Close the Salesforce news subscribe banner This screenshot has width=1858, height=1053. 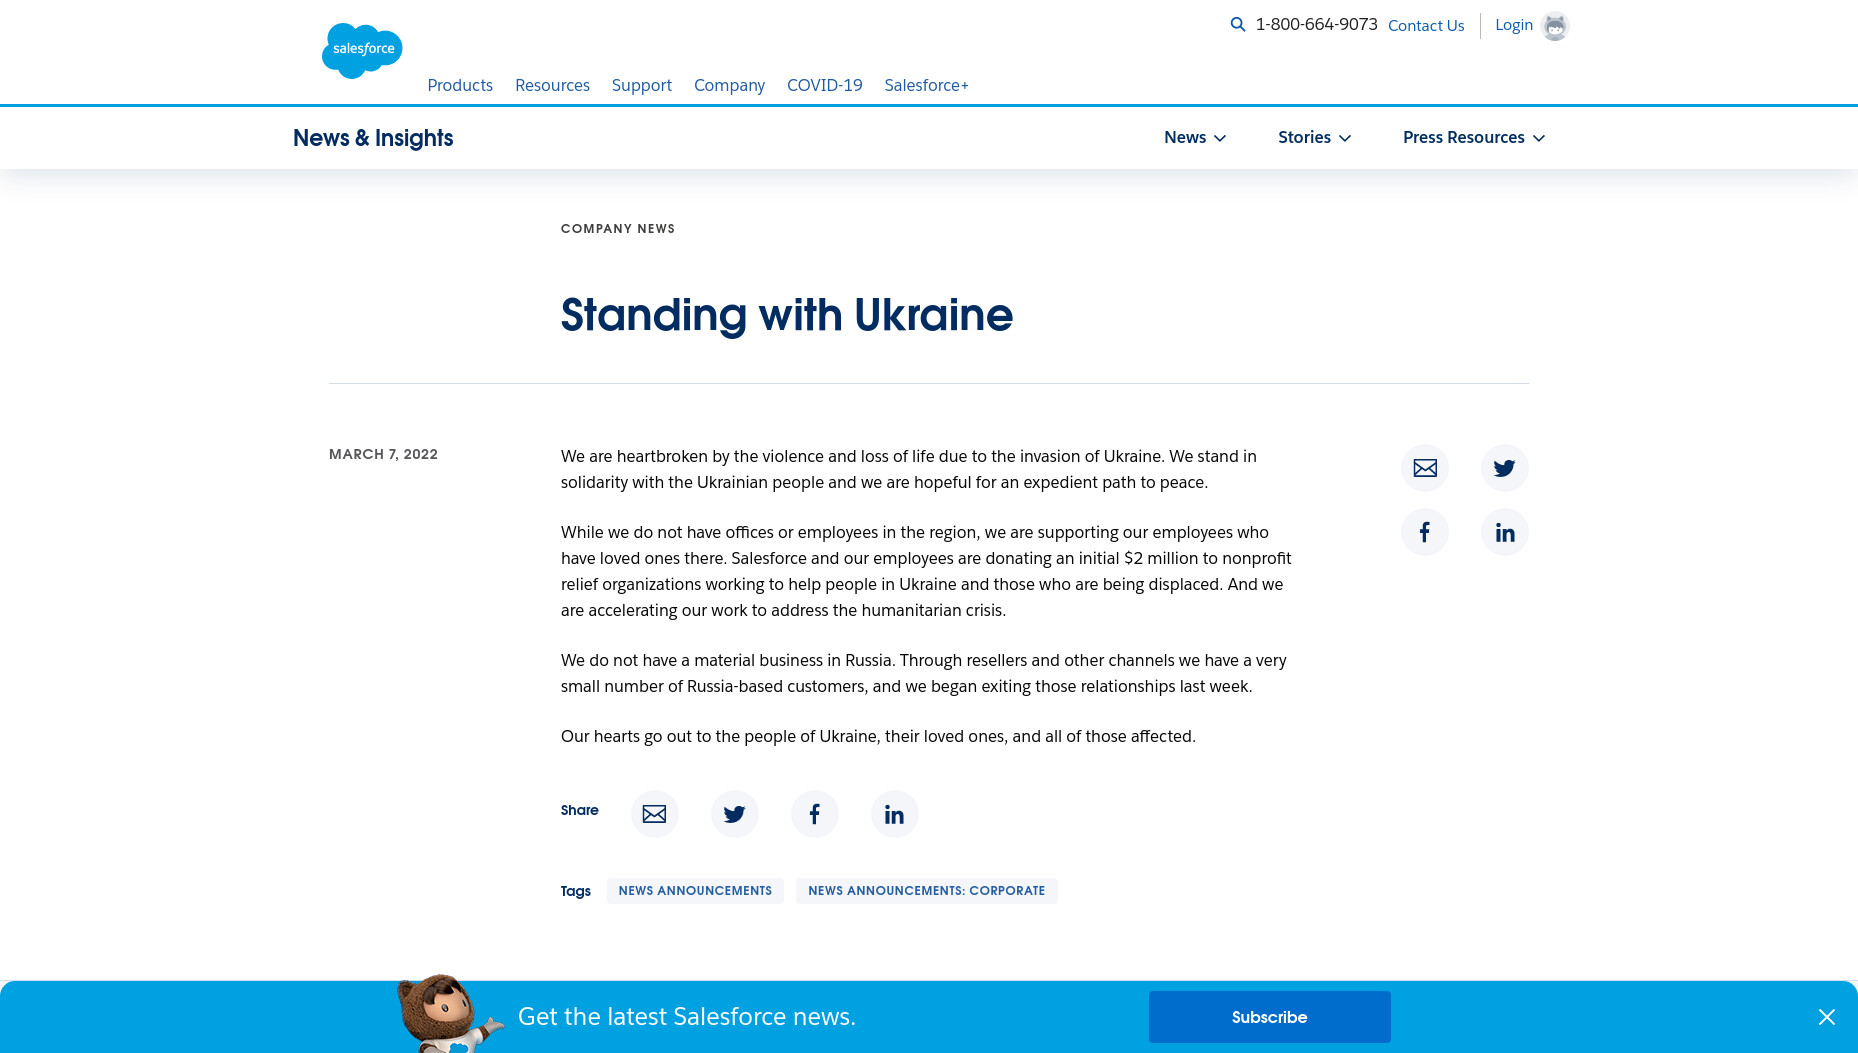tap(1827, 1017)
